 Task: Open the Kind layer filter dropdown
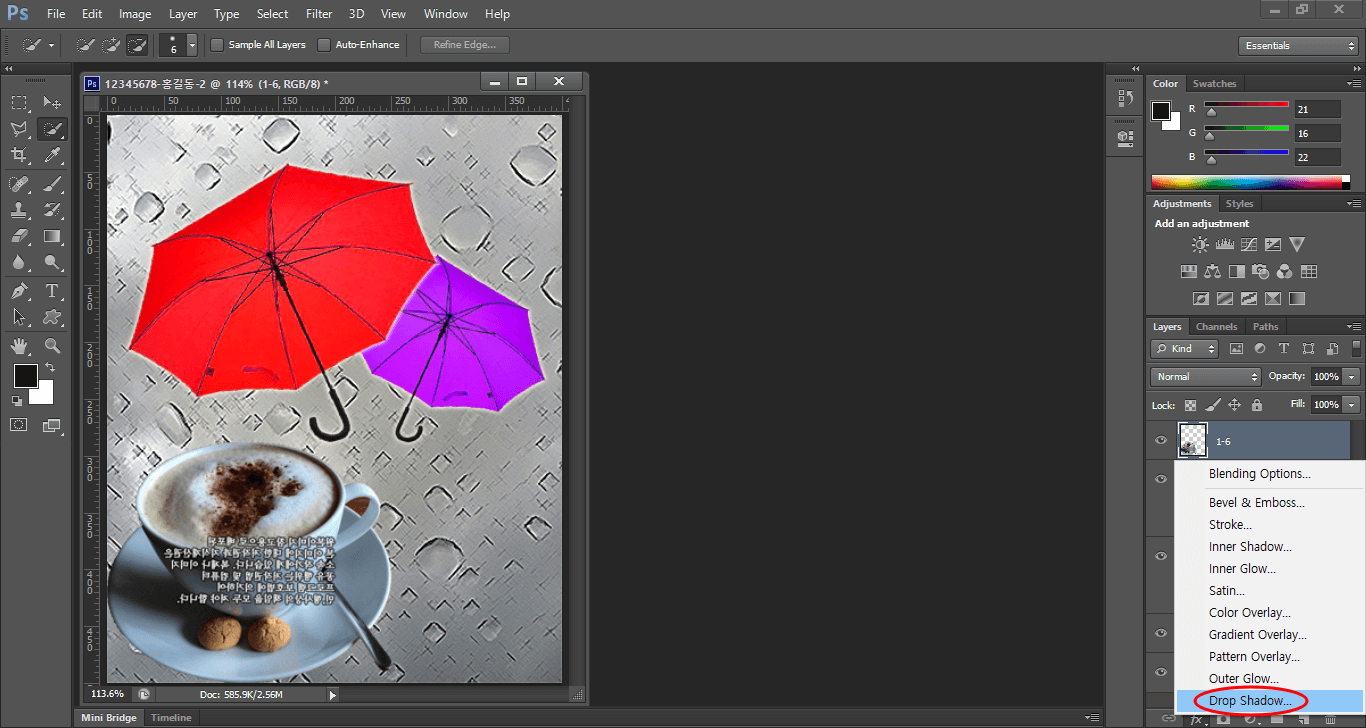pos(1185,348)
